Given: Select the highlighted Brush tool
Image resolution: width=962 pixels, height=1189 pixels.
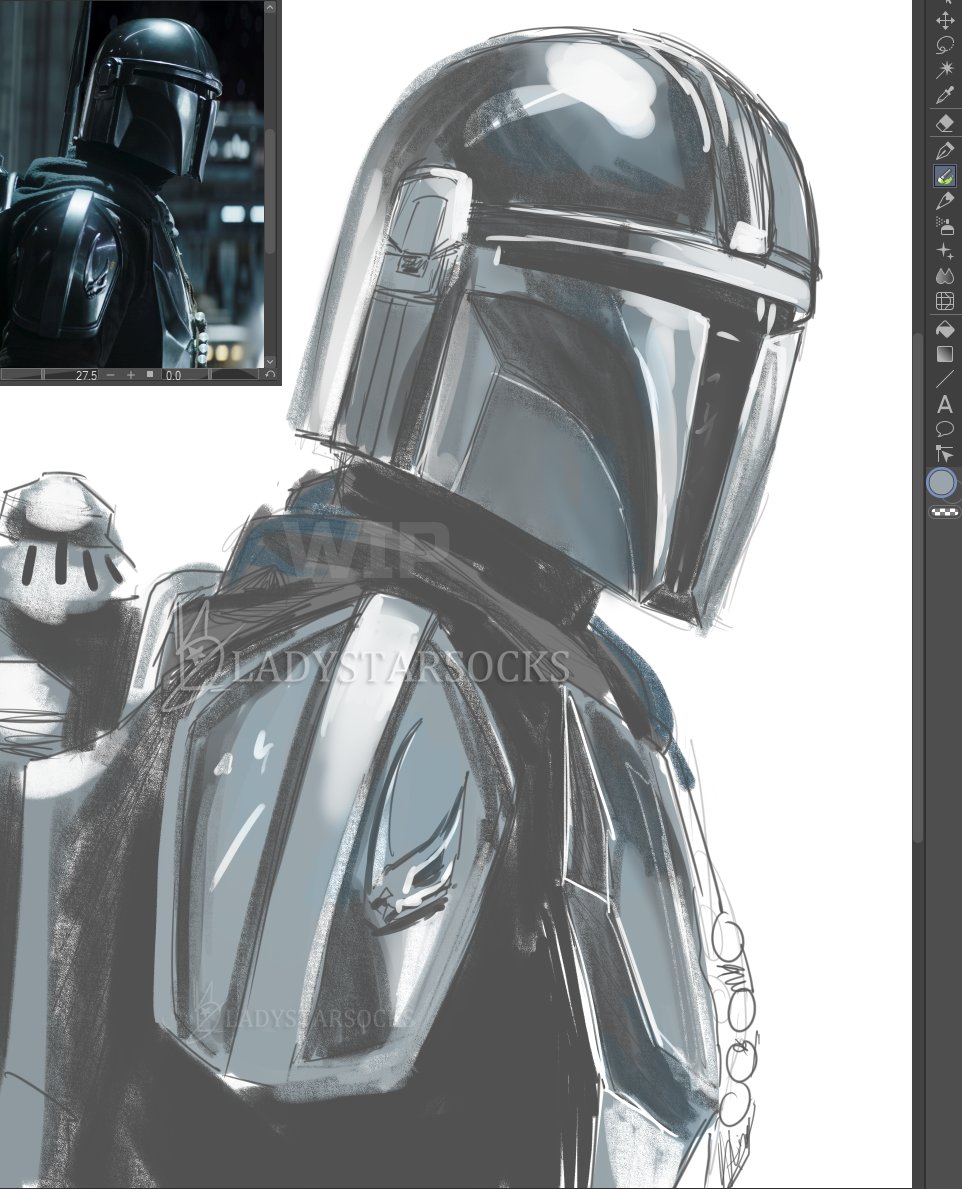Looking at the screenshot, I should tap(945, 176).
